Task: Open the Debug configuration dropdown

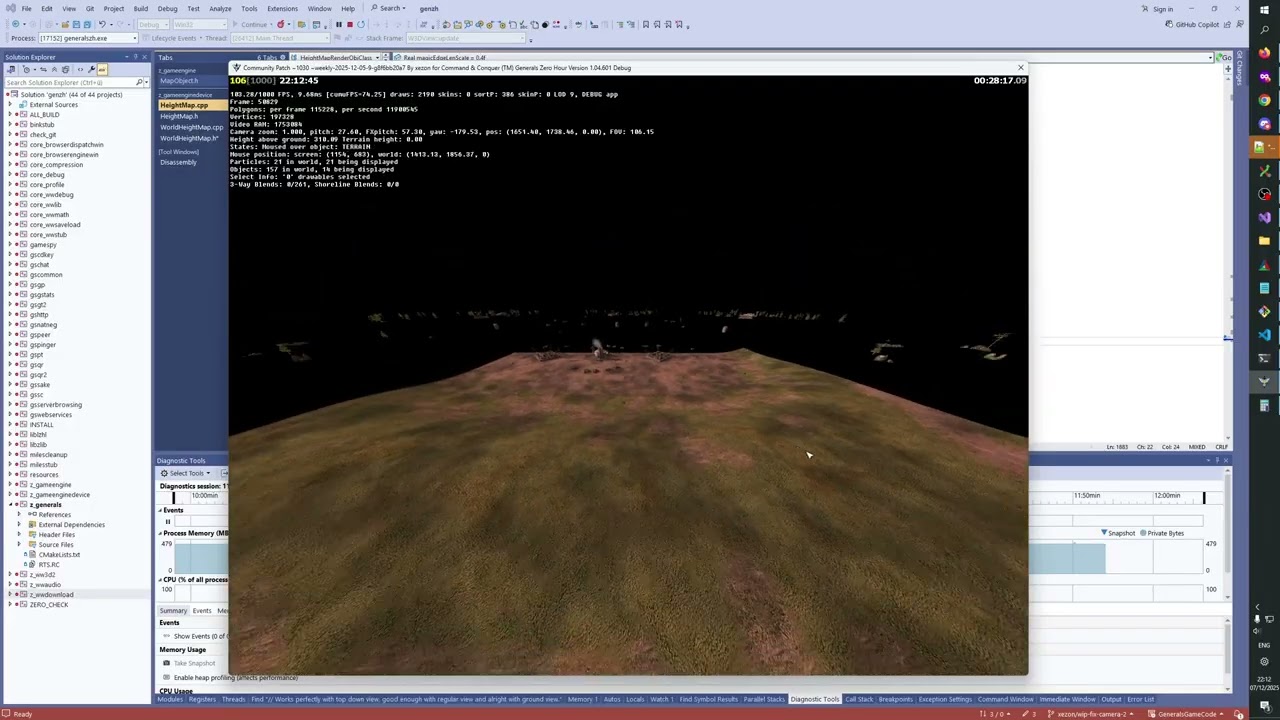Action: tap(153, 24)
